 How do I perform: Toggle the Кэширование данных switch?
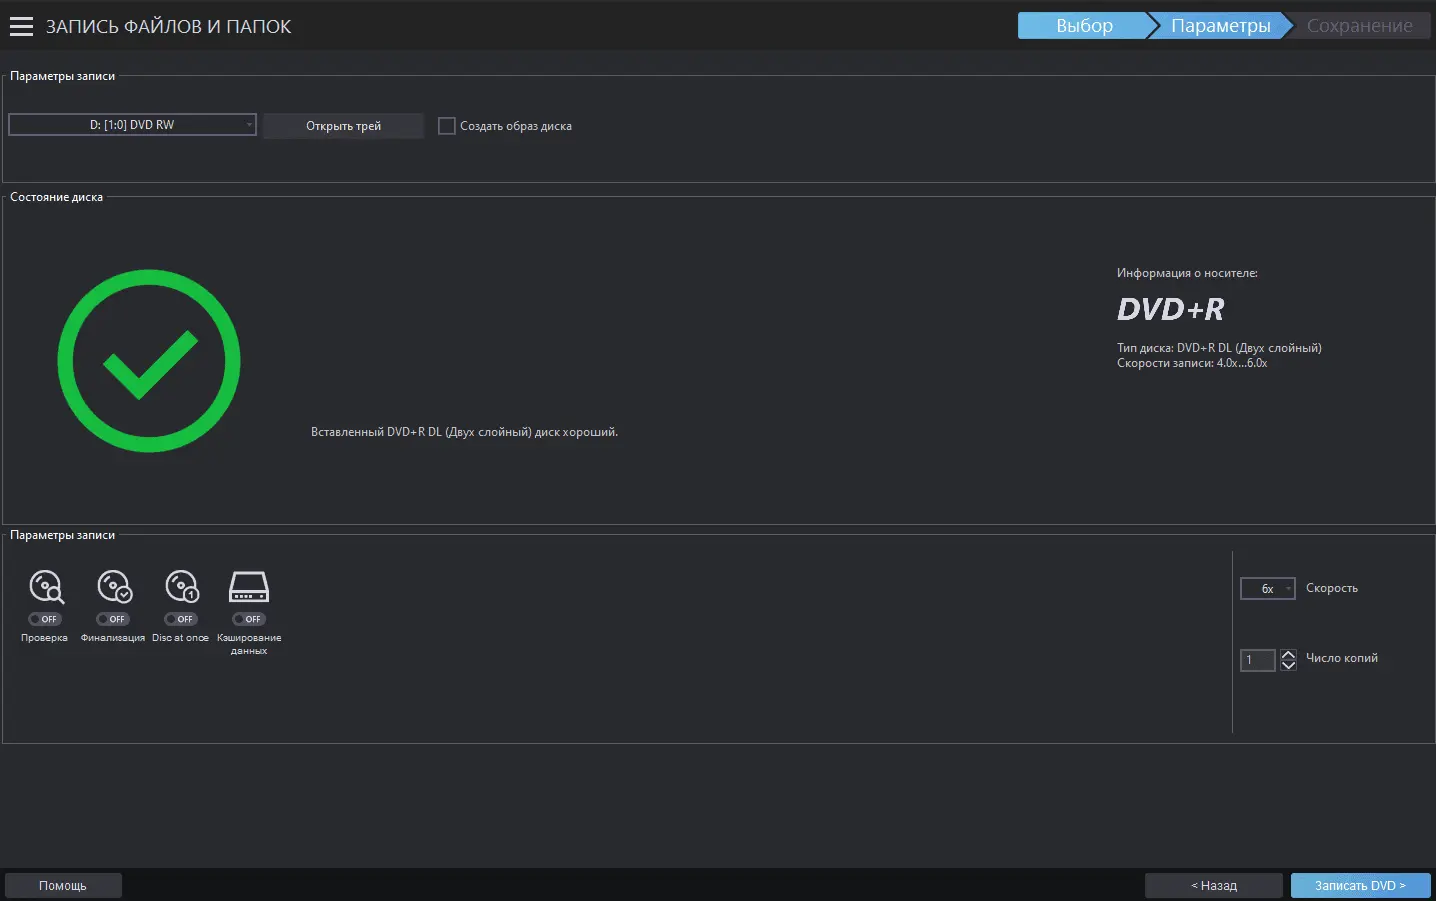[249, 619]
